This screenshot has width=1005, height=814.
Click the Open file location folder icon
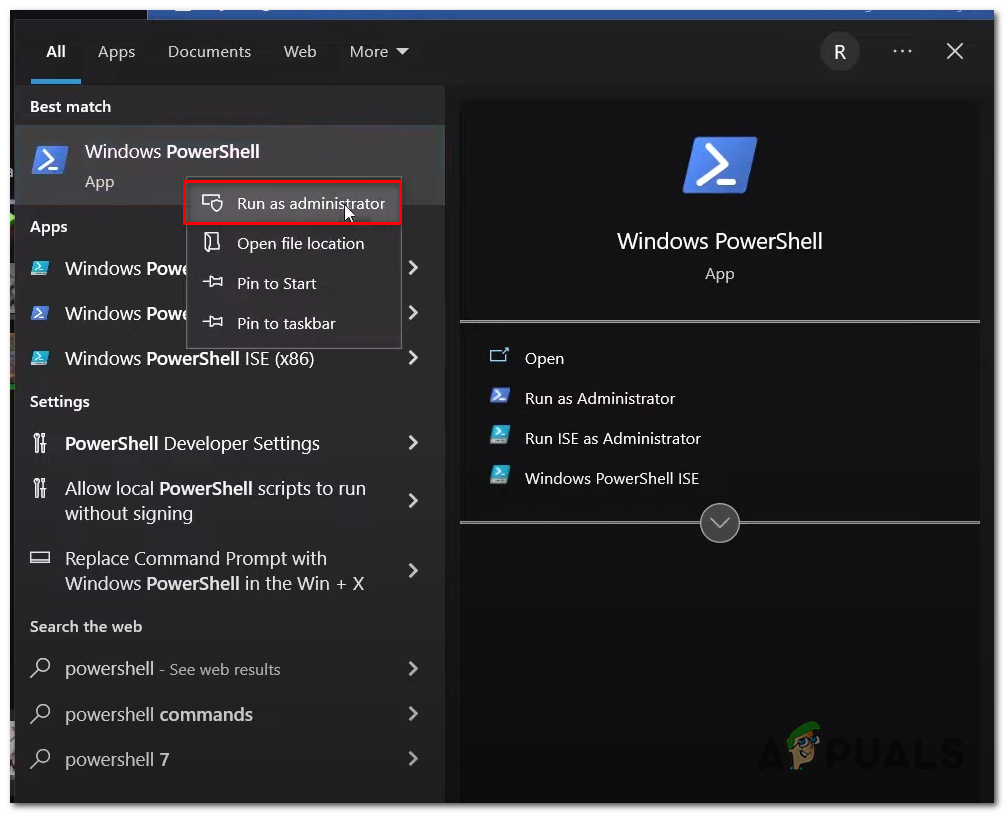click(x=212, y=242)
